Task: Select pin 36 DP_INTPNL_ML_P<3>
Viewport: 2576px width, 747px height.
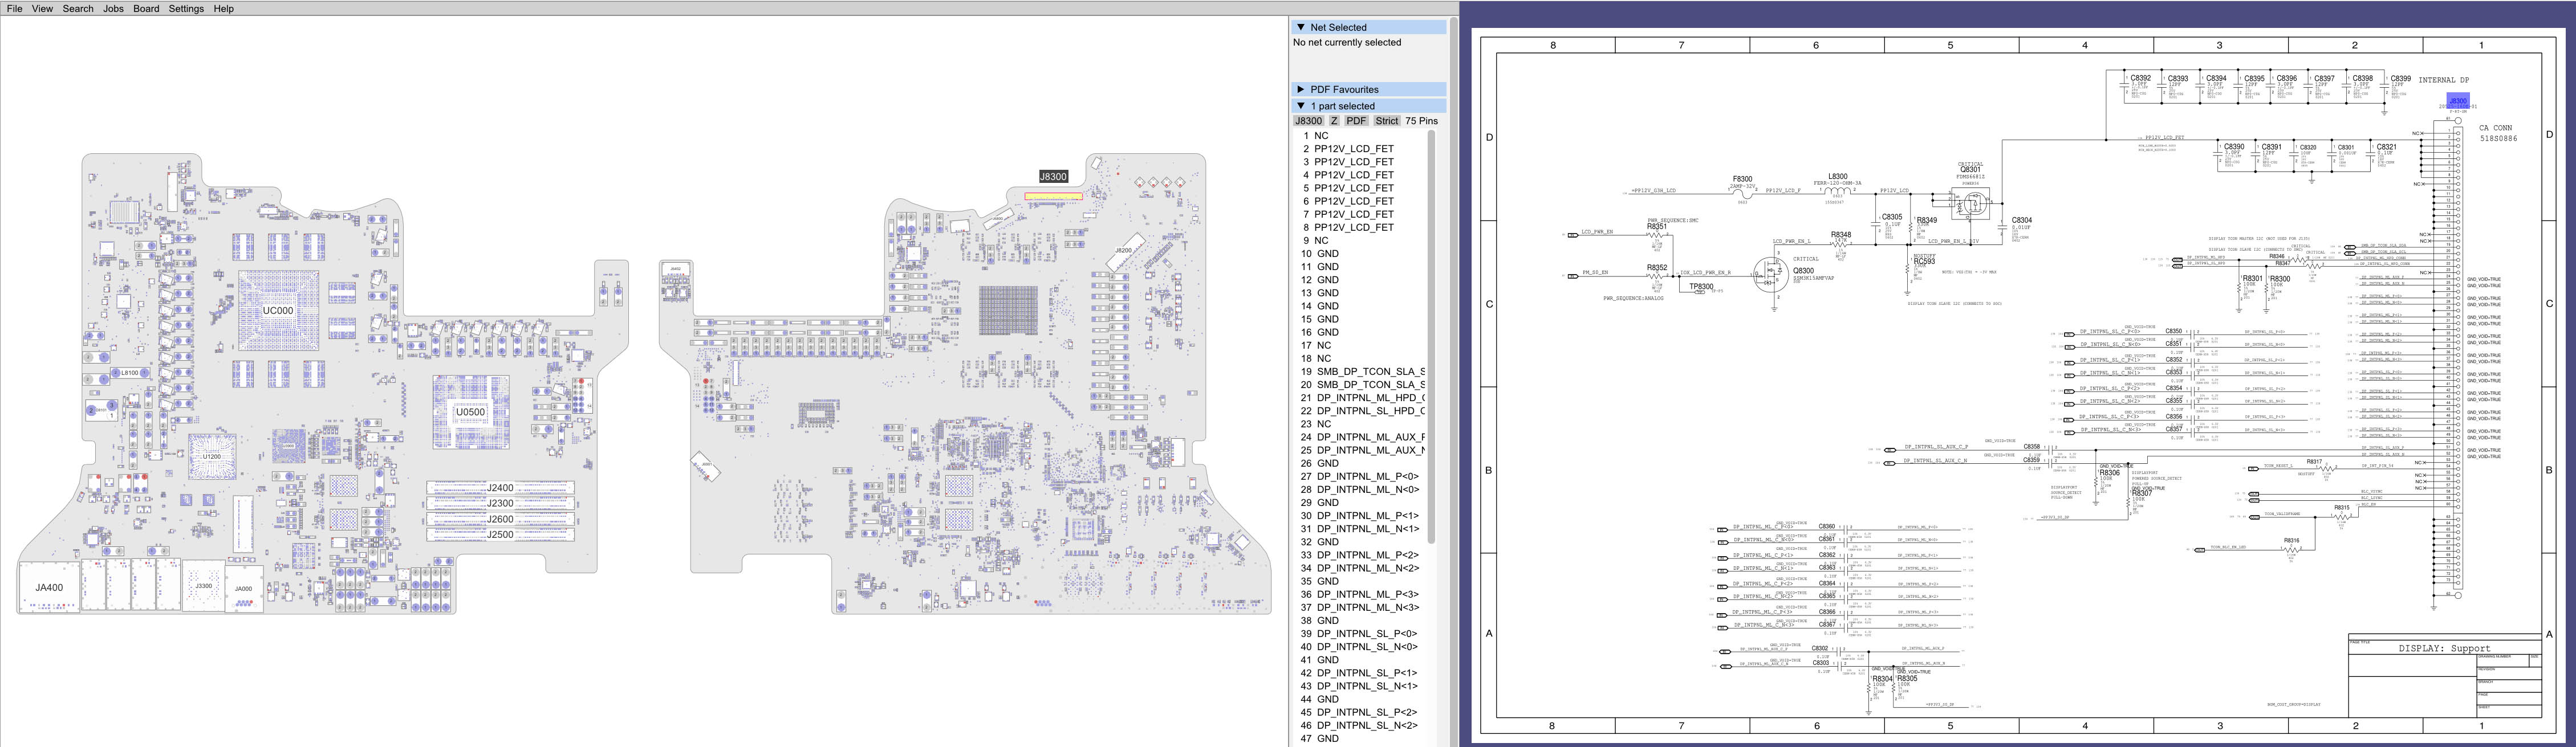Action: (x=1360, y=594)
